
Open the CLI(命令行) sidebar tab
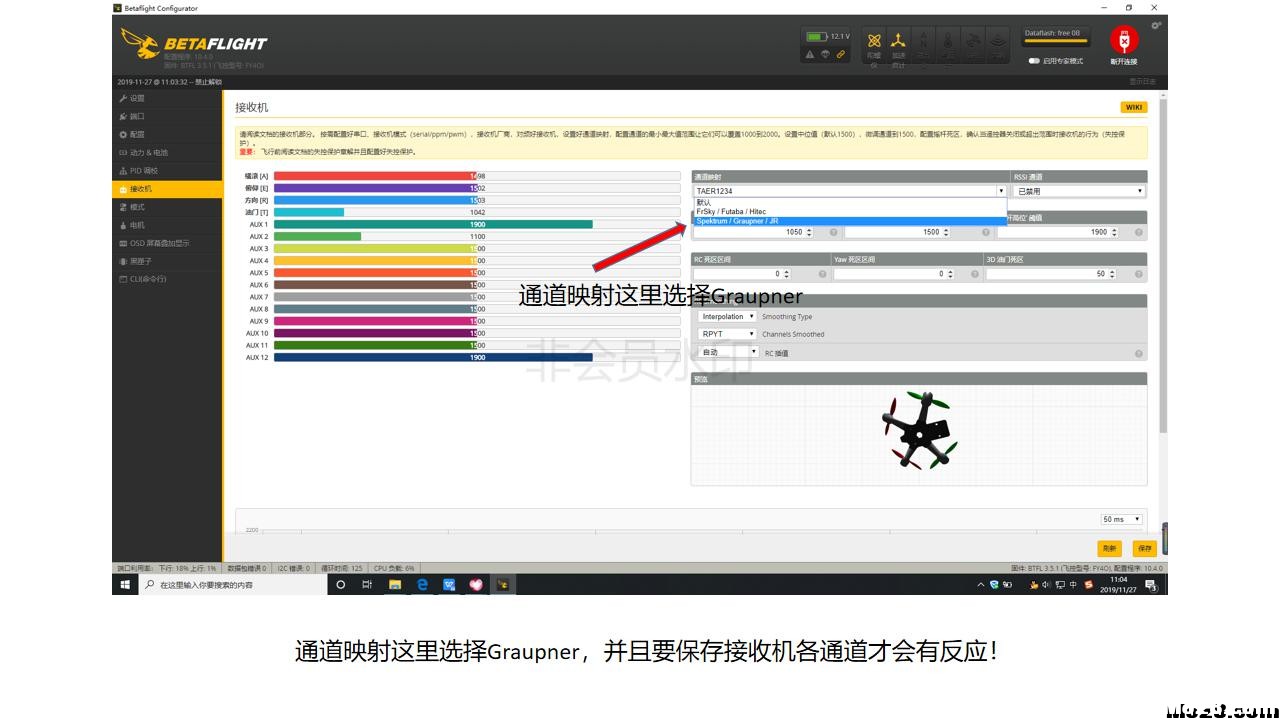click(167, 279)
